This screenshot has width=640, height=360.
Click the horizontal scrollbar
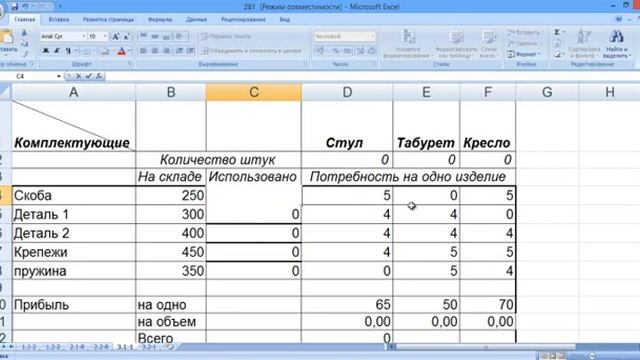click(486, 347)
